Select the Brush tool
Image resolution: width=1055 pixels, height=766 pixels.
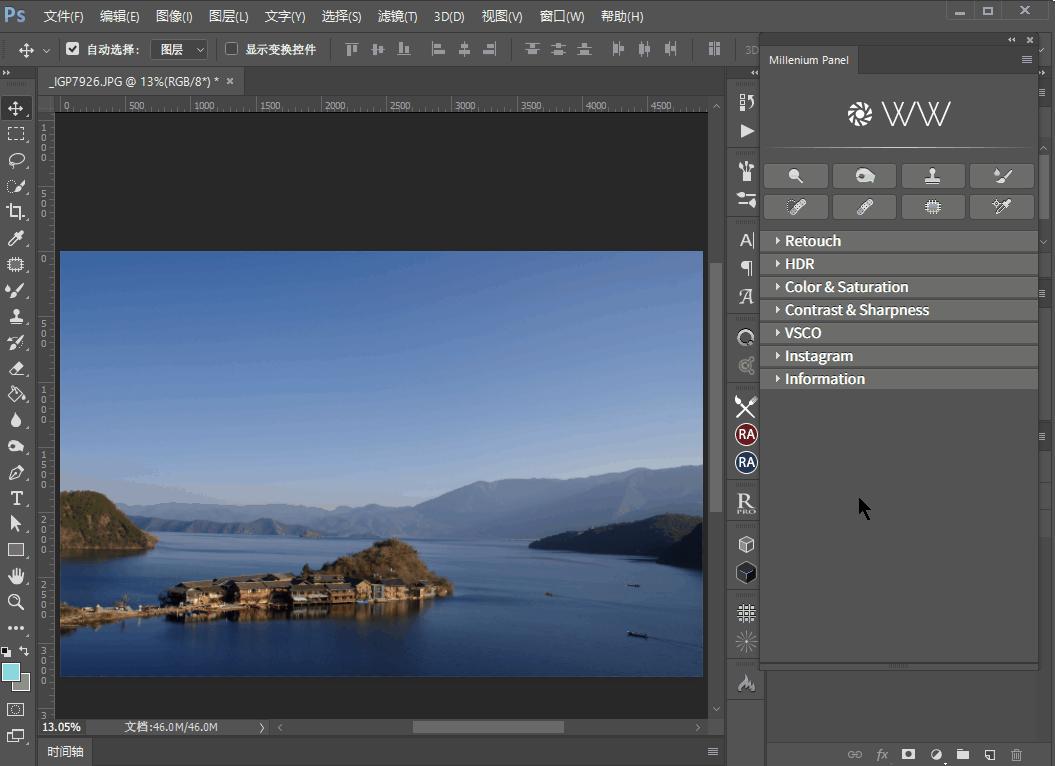[14, 290]
